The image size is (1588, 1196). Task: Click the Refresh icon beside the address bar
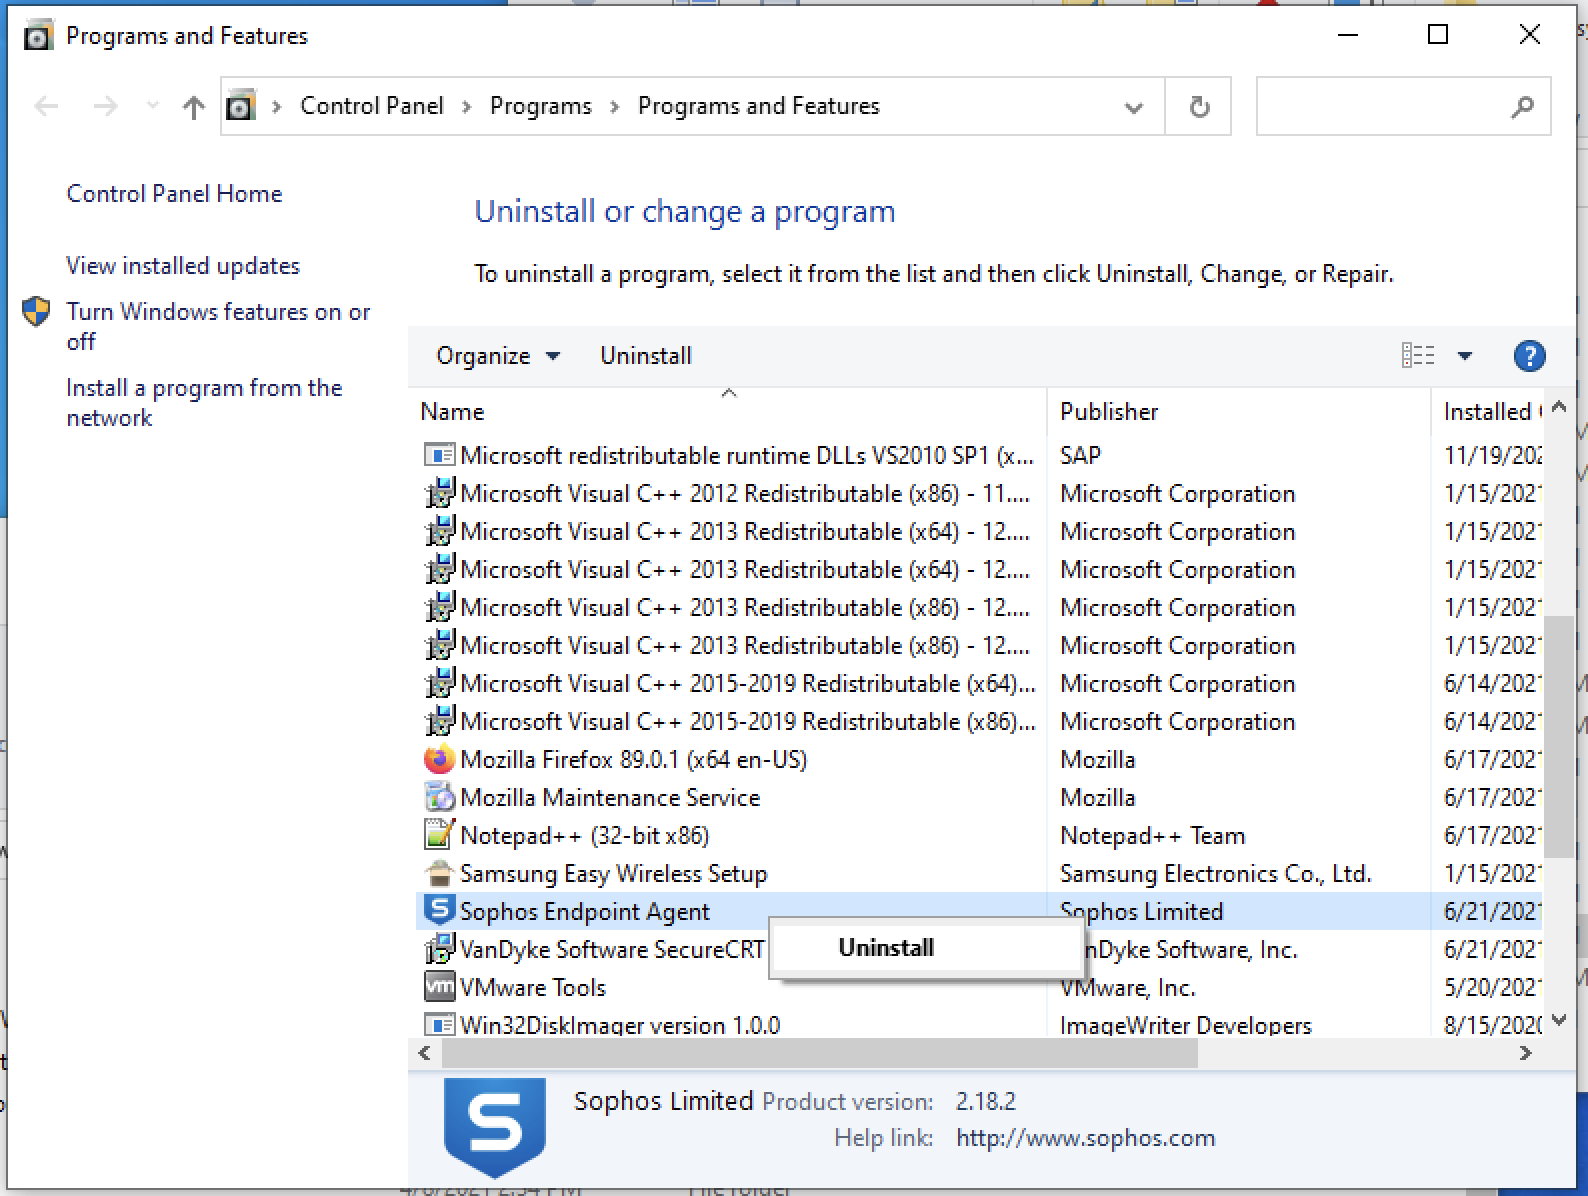(1199, 107)
